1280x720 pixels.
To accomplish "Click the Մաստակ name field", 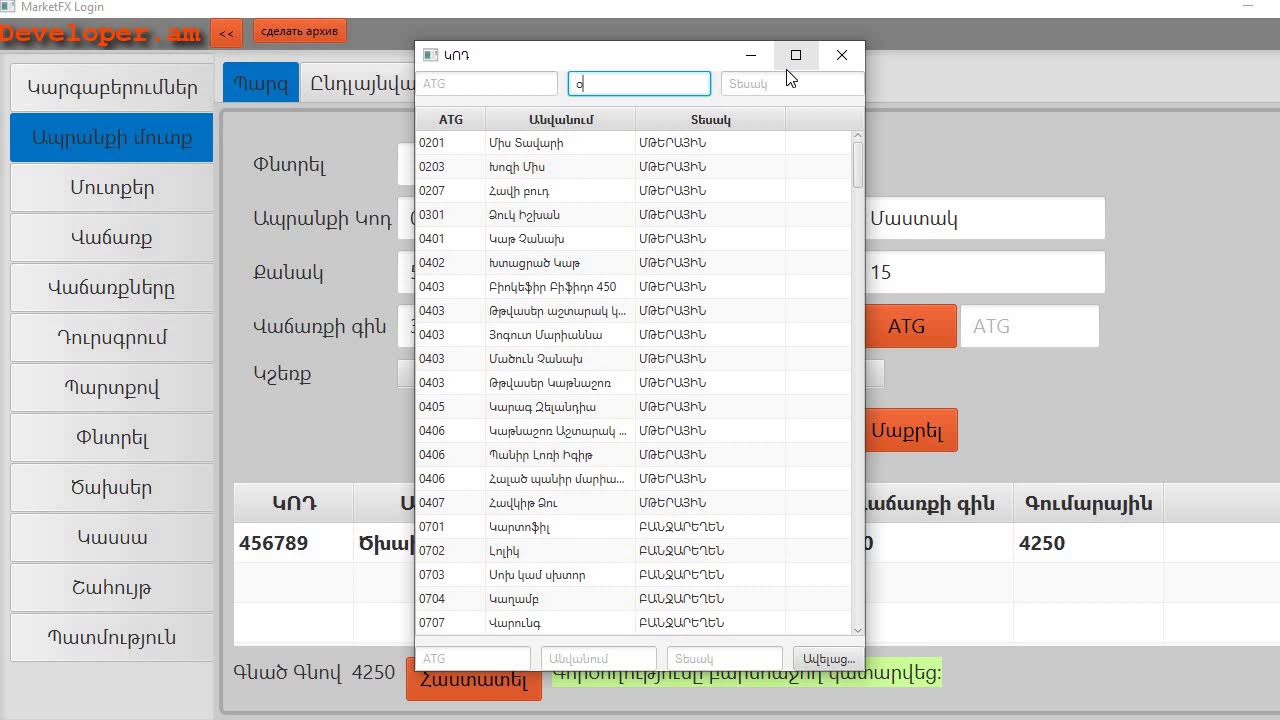I will pyautogui.click(x=984, y=218).
